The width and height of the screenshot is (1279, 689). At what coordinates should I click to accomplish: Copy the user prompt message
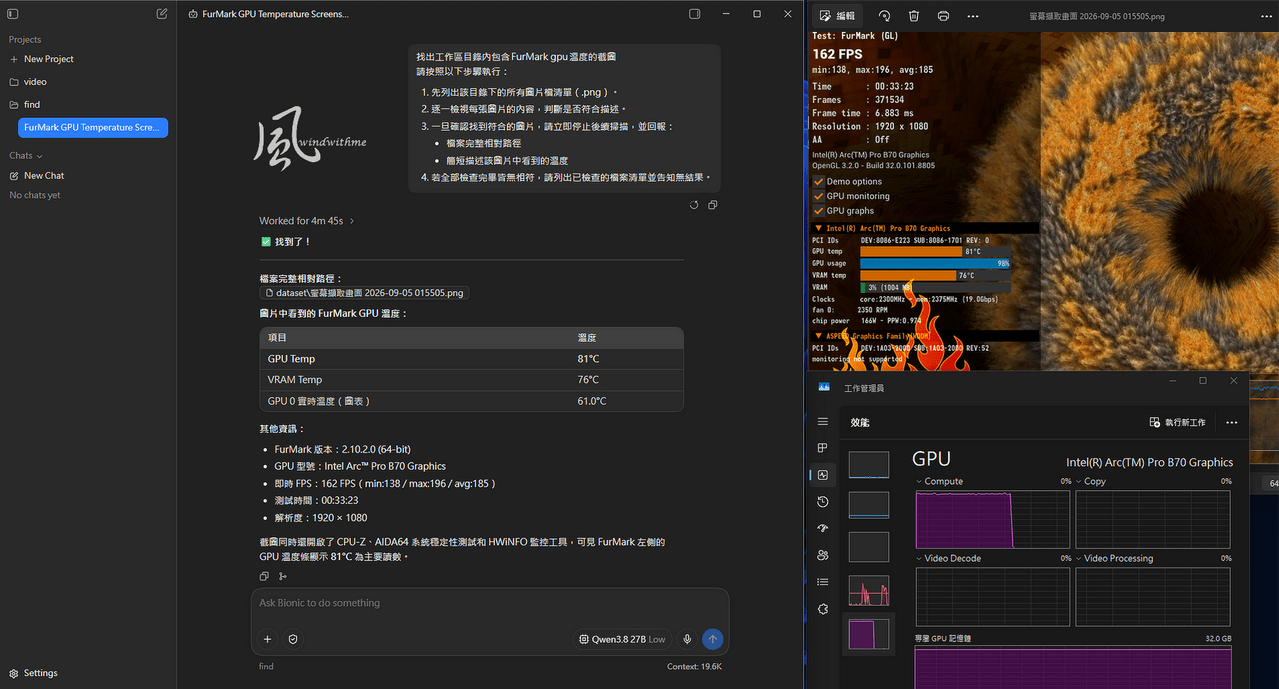pos(712,205)
